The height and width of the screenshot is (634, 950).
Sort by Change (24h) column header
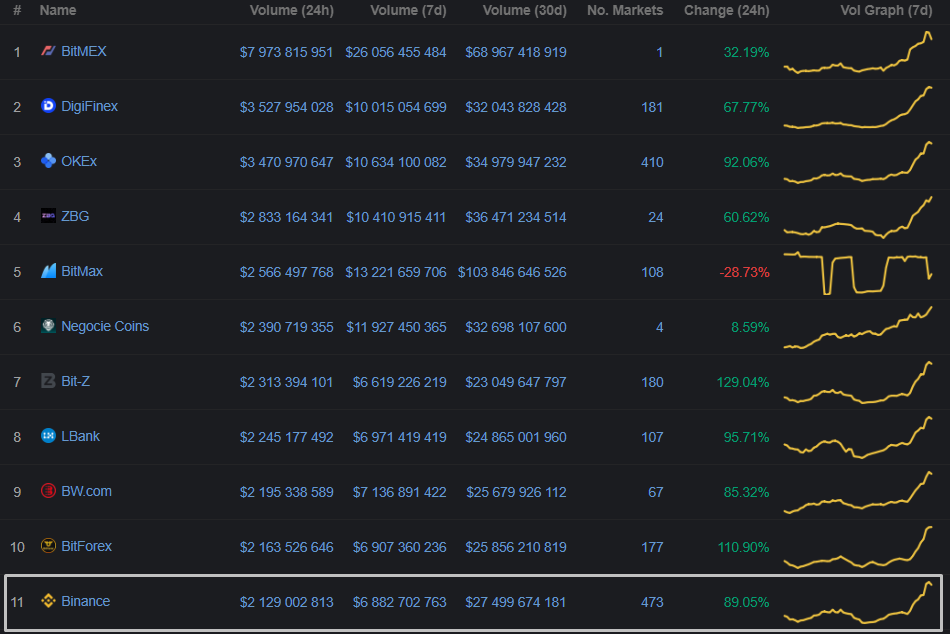point(726,10)
